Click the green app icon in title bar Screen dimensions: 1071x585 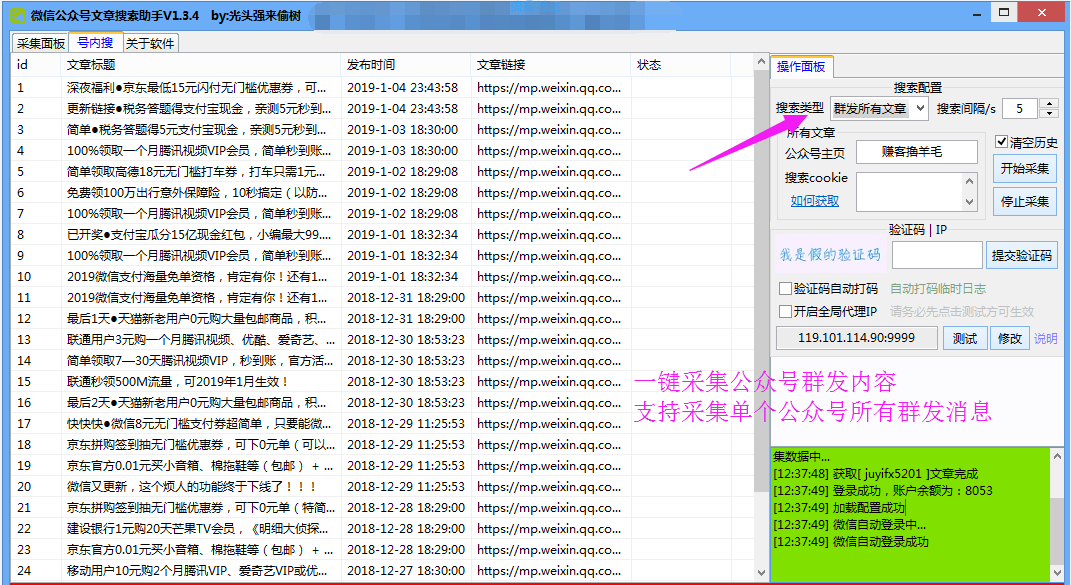pos(17,14)
